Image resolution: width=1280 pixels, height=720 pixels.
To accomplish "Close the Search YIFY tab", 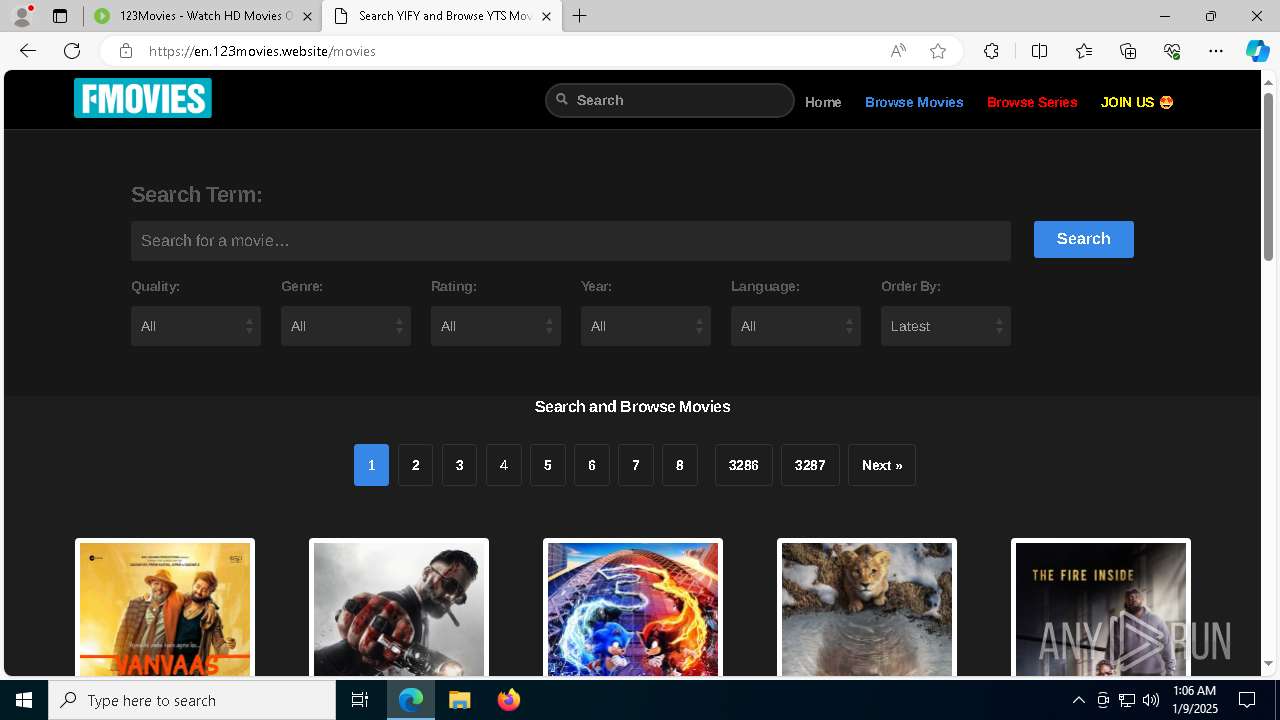I will click(x=546, y=16).
